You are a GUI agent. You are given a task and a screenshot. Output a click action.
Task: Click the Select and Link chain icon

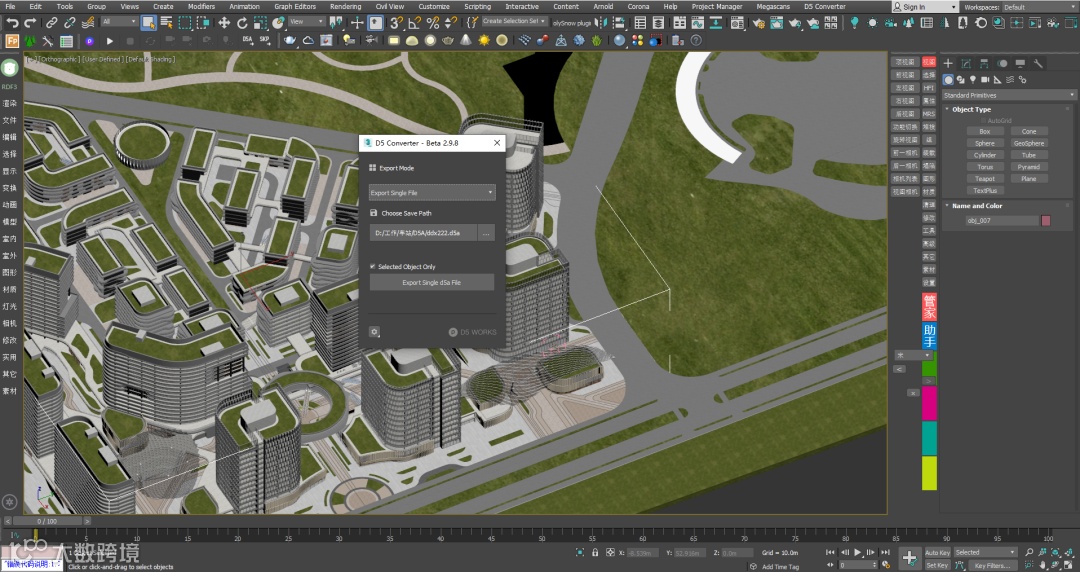[x=52, y=22]
